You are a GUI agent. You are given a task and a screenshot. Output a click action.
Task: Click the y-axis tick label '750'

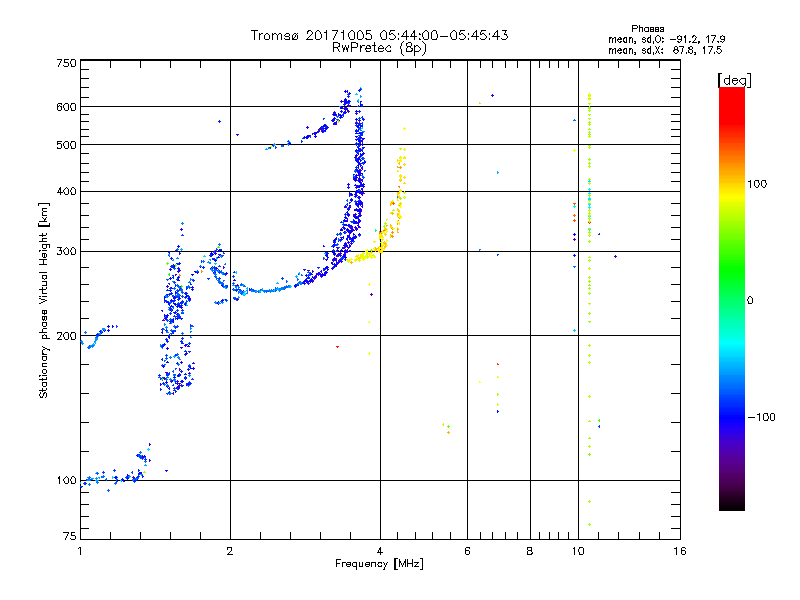coord(66,63)
